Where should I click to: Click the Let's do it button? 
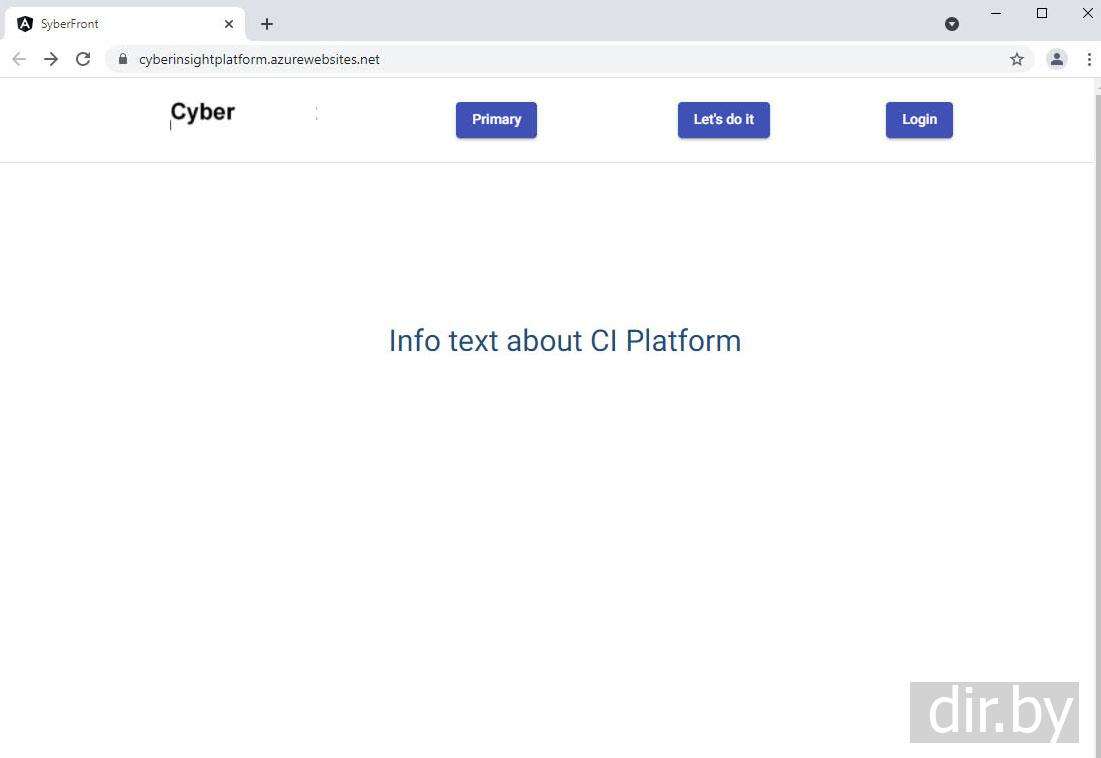(724, 120)
